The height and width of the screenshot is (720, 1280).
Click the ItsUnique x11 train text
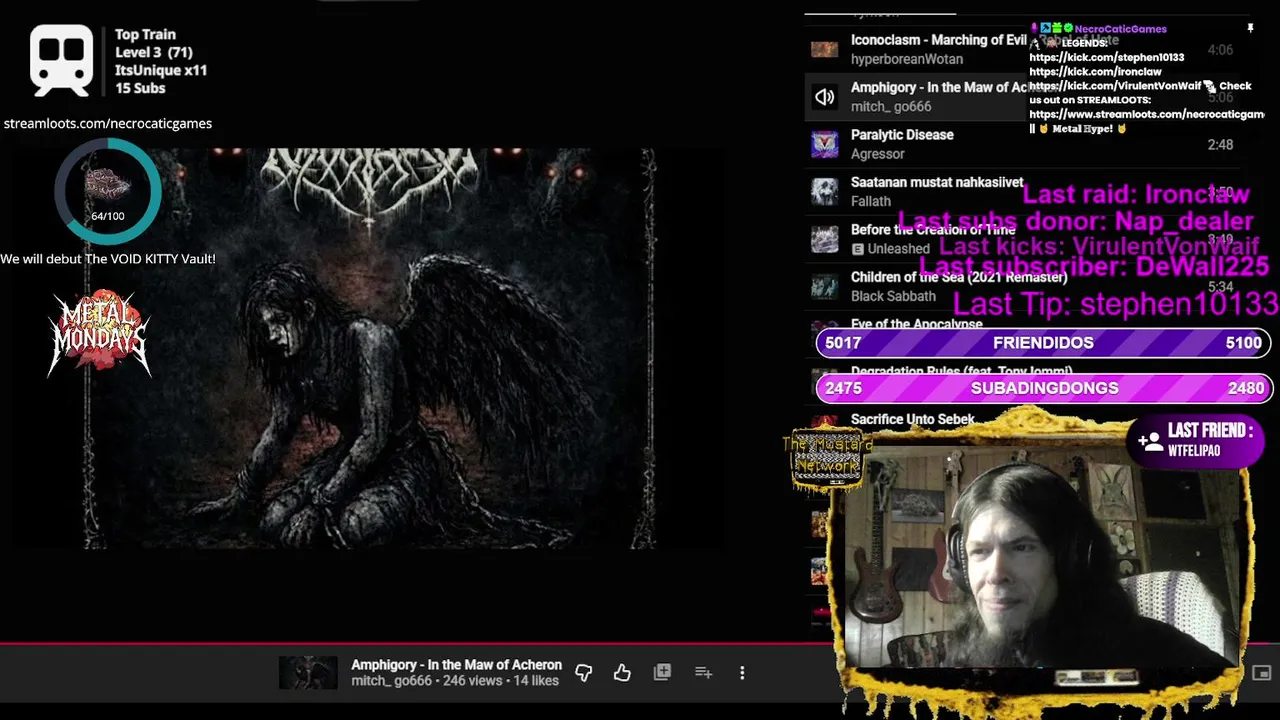click(161, 70)
